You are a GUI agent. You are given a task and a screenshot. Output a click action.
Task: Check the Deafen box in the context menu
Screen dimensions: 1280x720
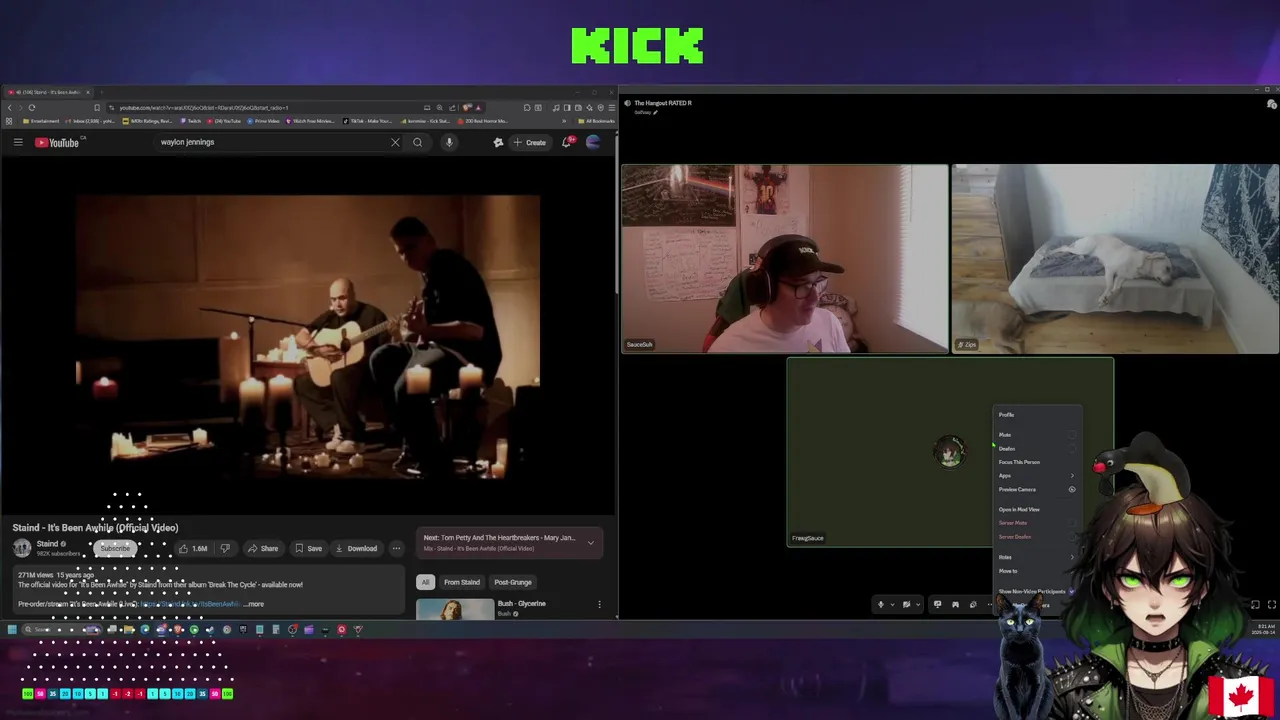1071,449
